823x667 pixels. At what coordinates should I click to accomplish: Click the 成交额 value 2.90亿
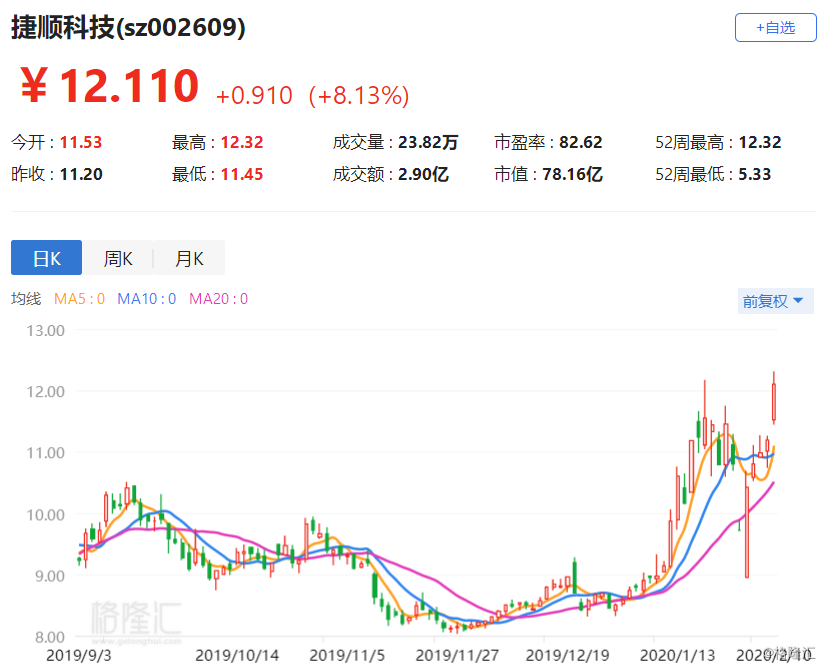(423, 174)
